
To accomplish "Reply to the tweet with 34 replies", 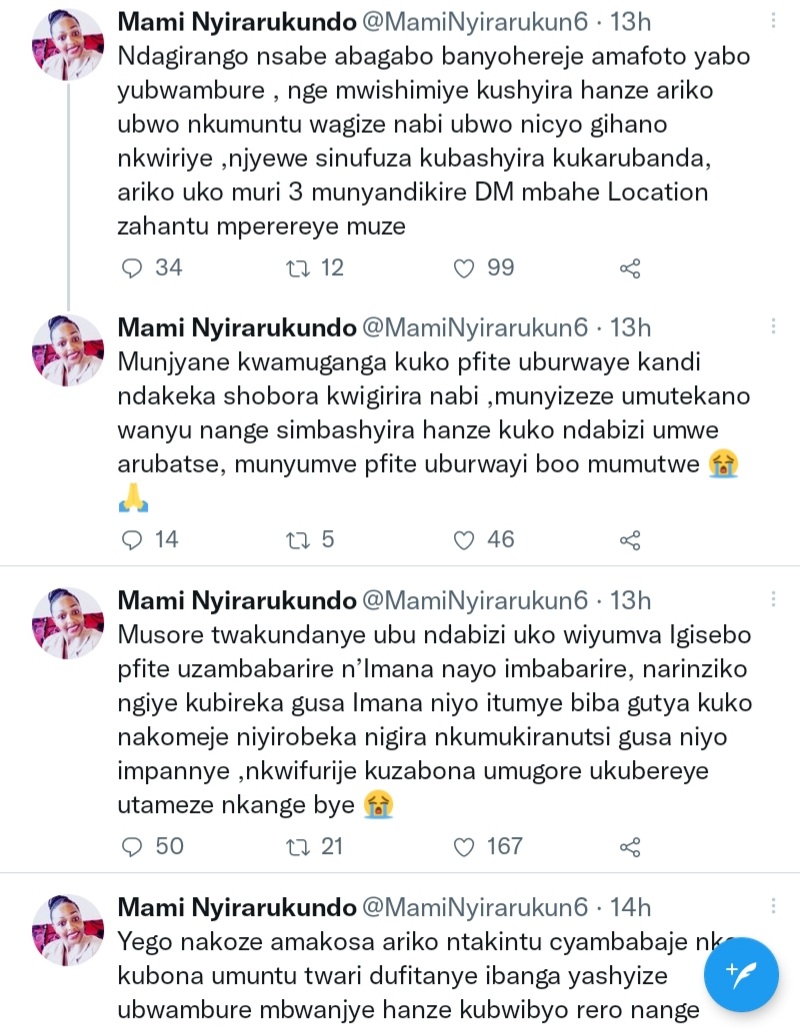I will coord(133,268).
